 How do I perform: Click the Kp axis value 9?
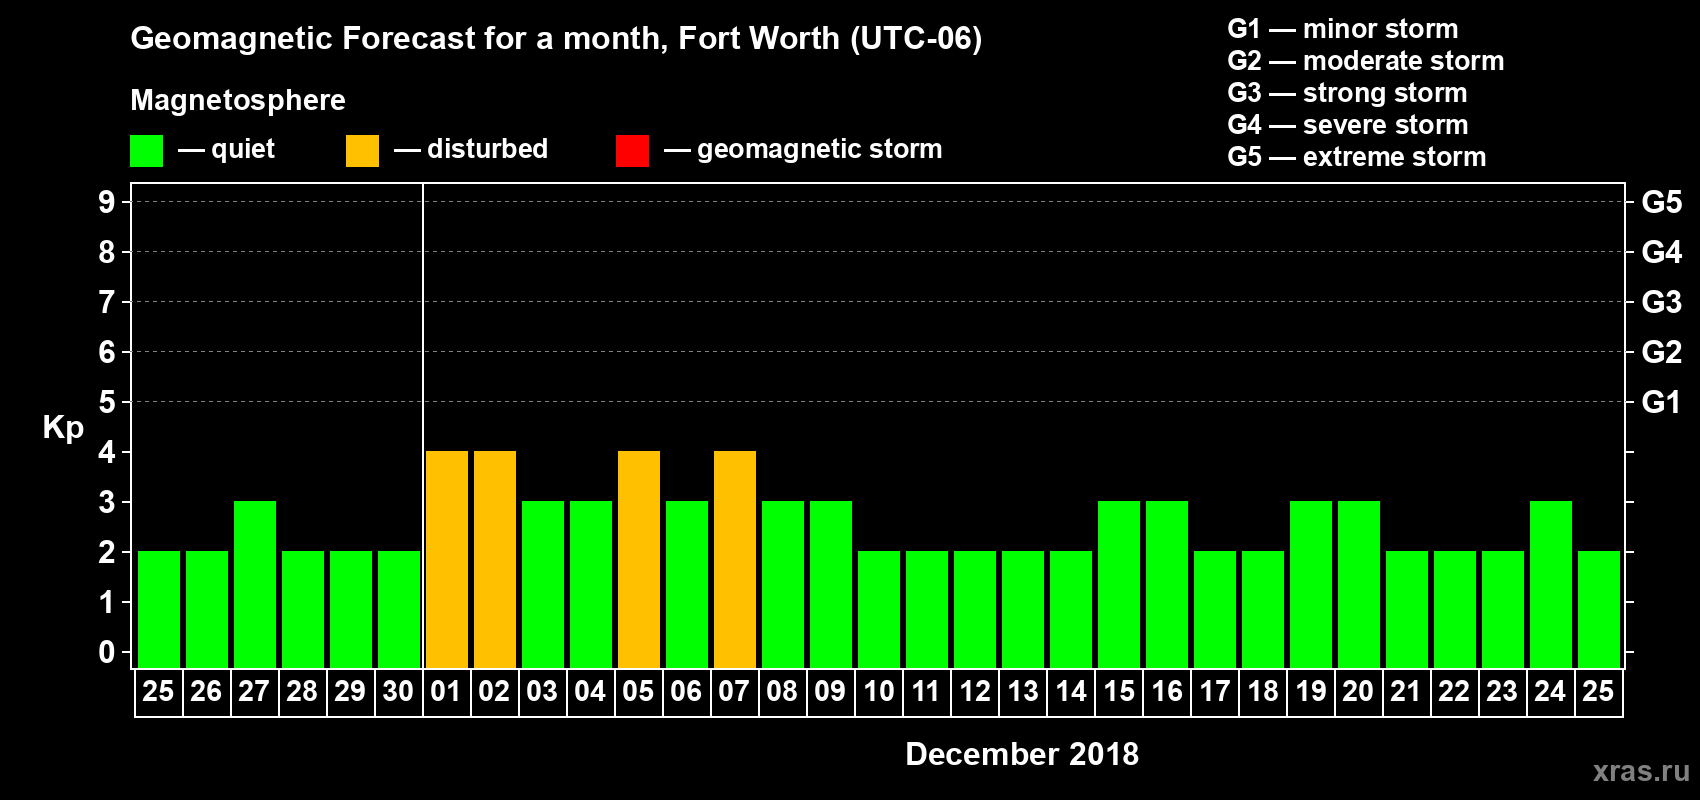pyautogui.click(x=107, y=202)
